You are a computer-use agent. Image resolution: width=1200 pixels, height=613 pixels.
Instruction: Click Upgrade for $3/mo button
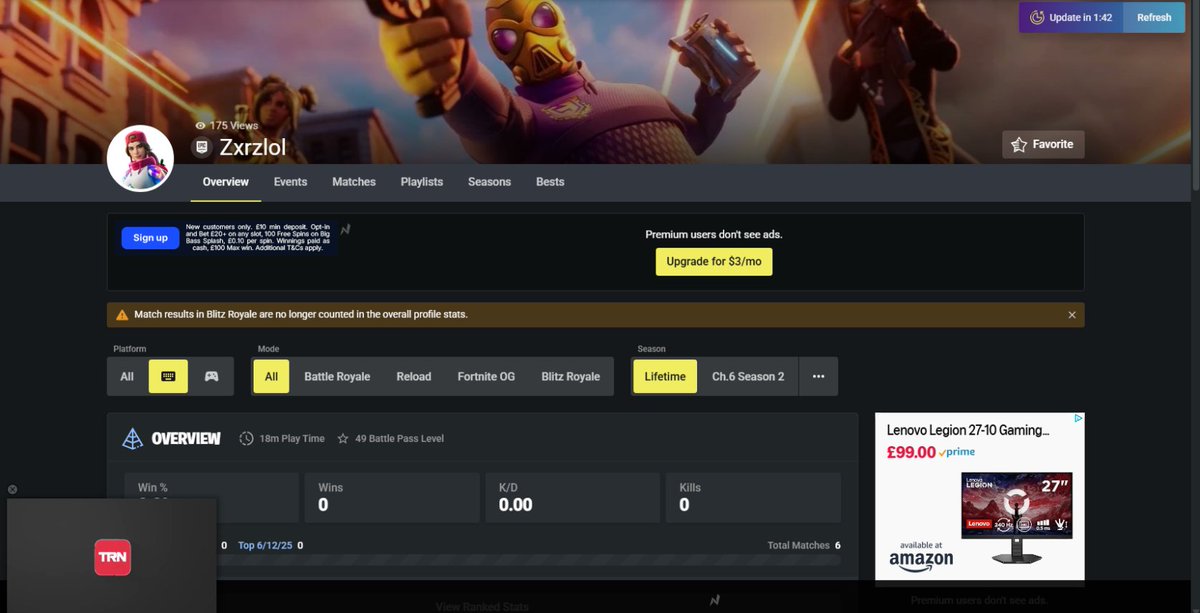coord(714,262)
